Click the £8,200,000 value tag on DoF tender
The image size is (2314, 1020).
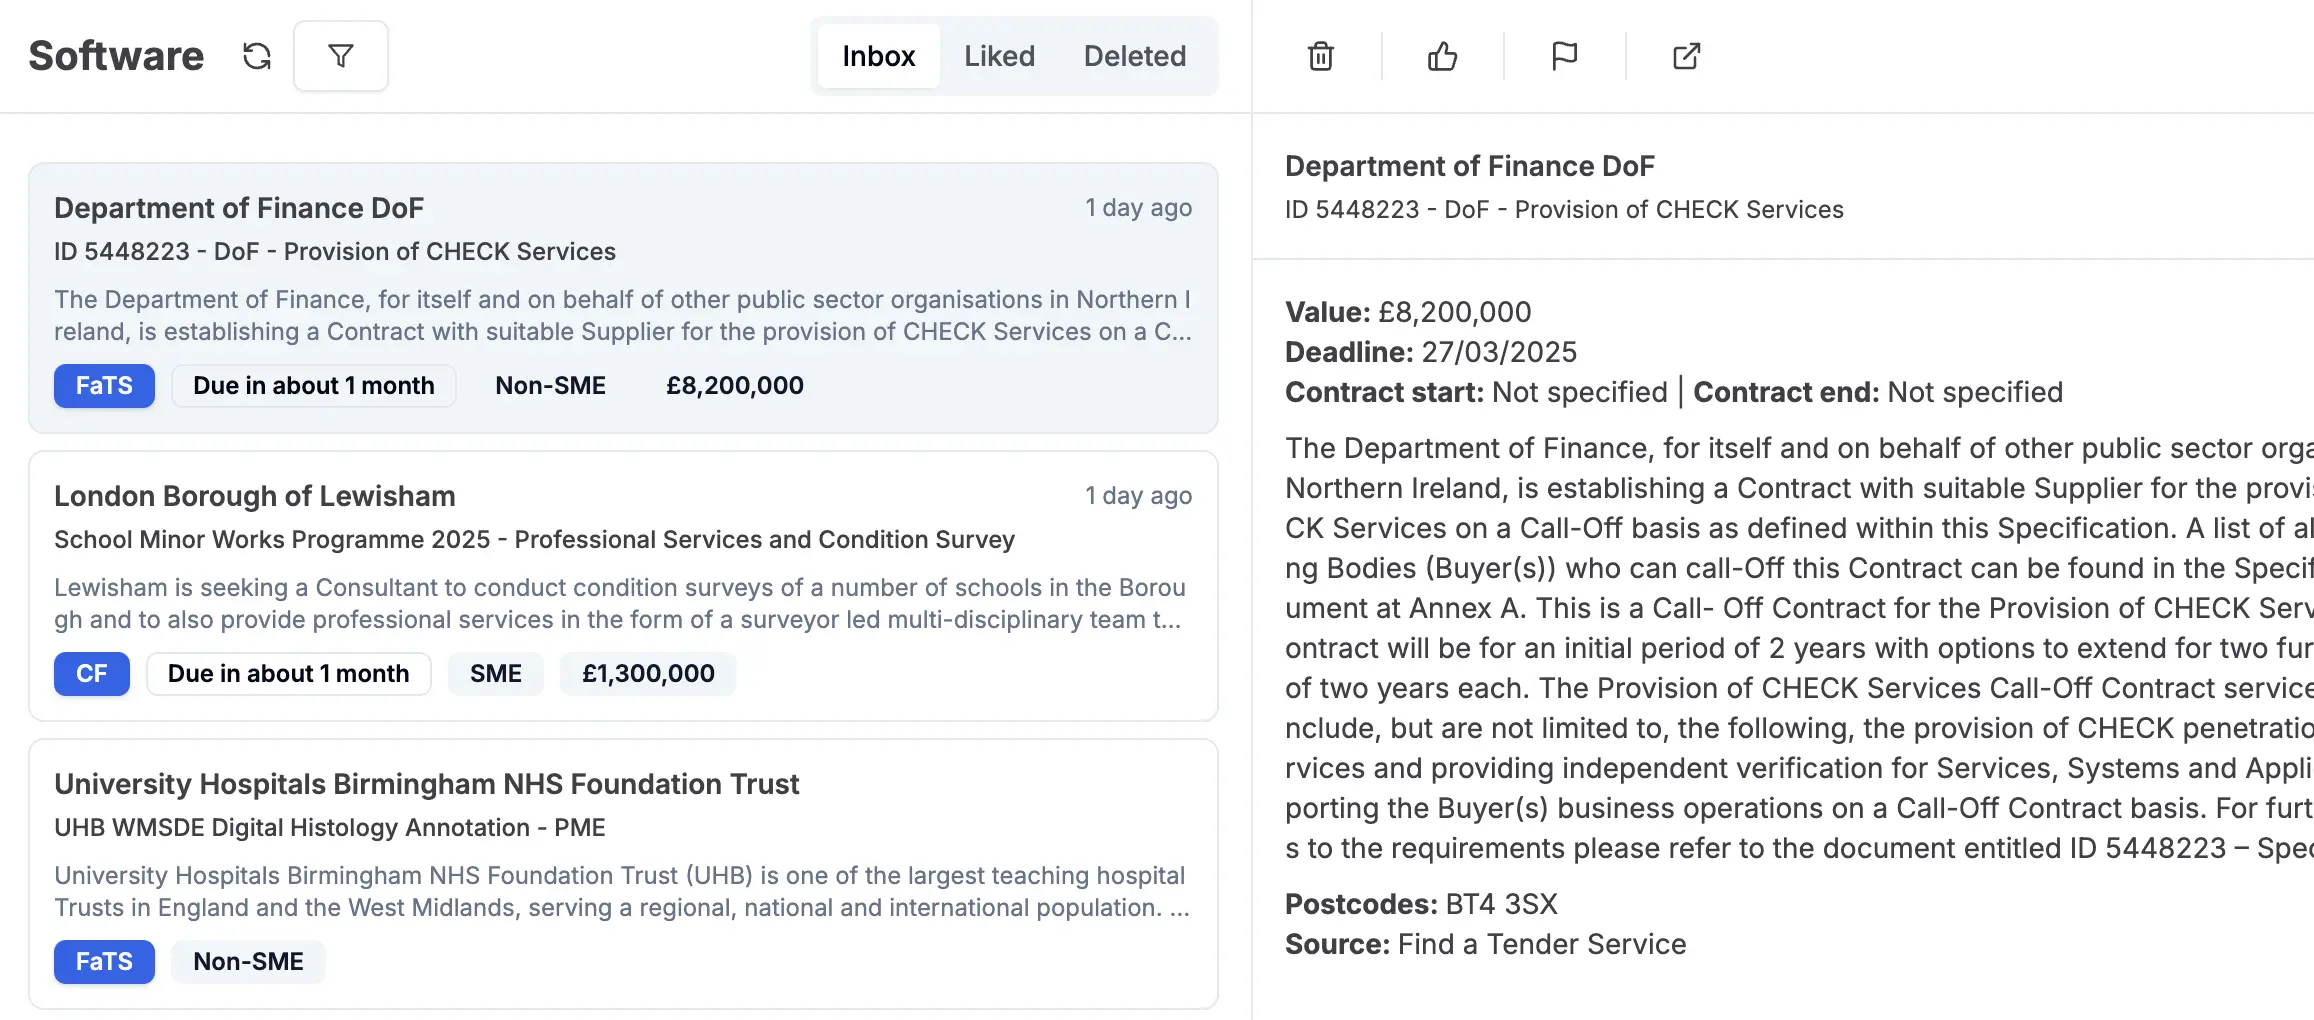point(734,385)
